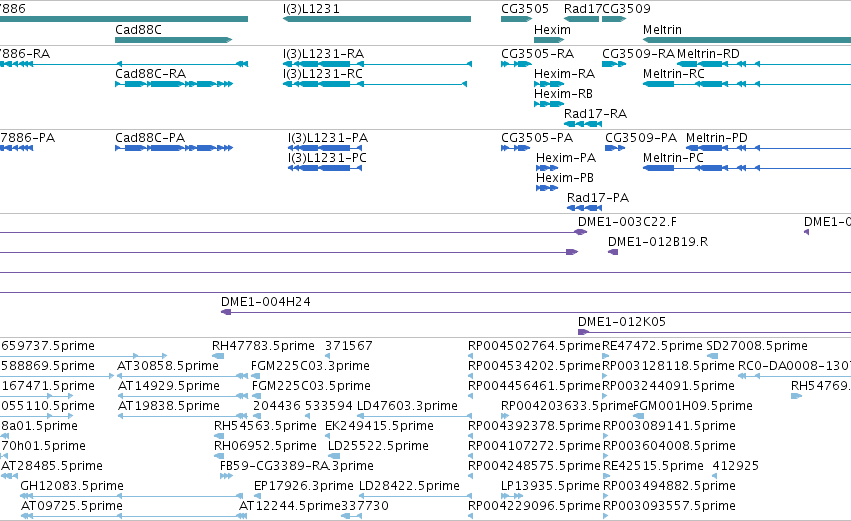Select the FGM225C03.5prime EST label
The image size is (851, 521).
point(312,386)
